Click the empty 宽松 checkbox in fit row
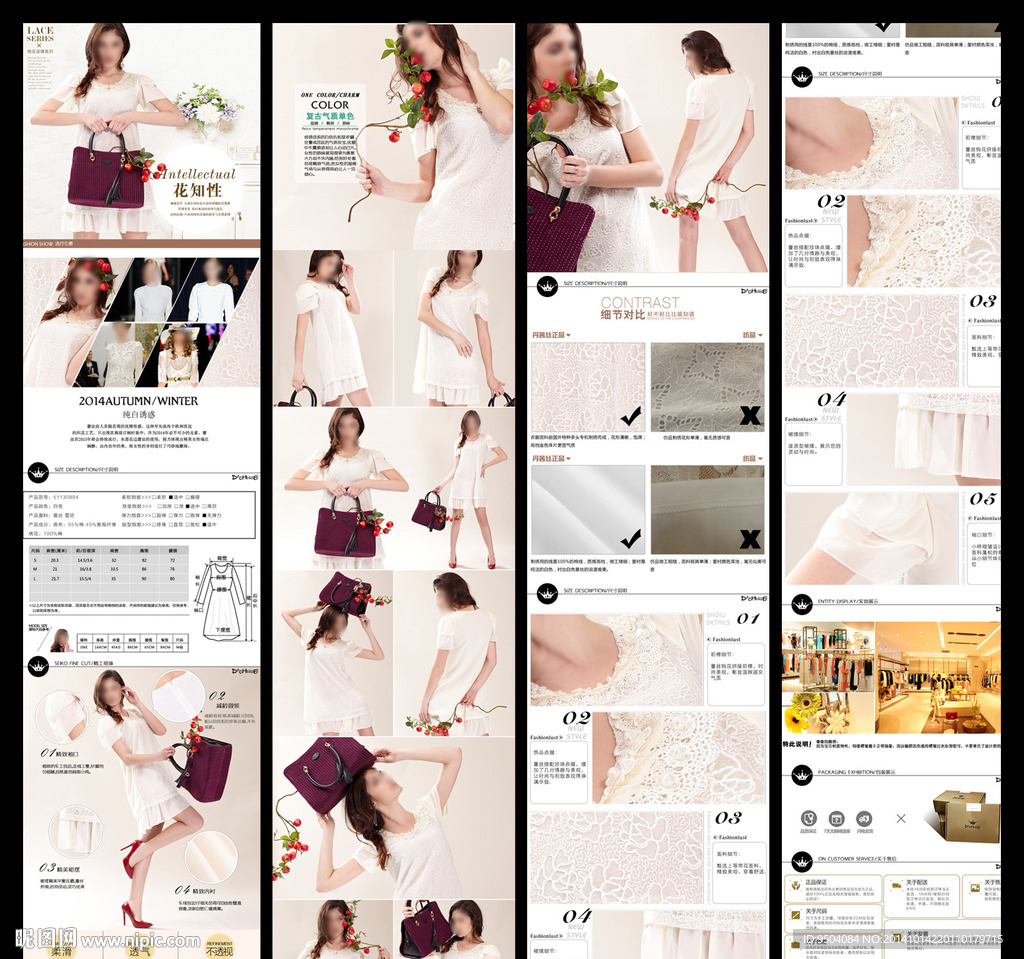Viewport: 1024px width, 959px height. point(187,525)
